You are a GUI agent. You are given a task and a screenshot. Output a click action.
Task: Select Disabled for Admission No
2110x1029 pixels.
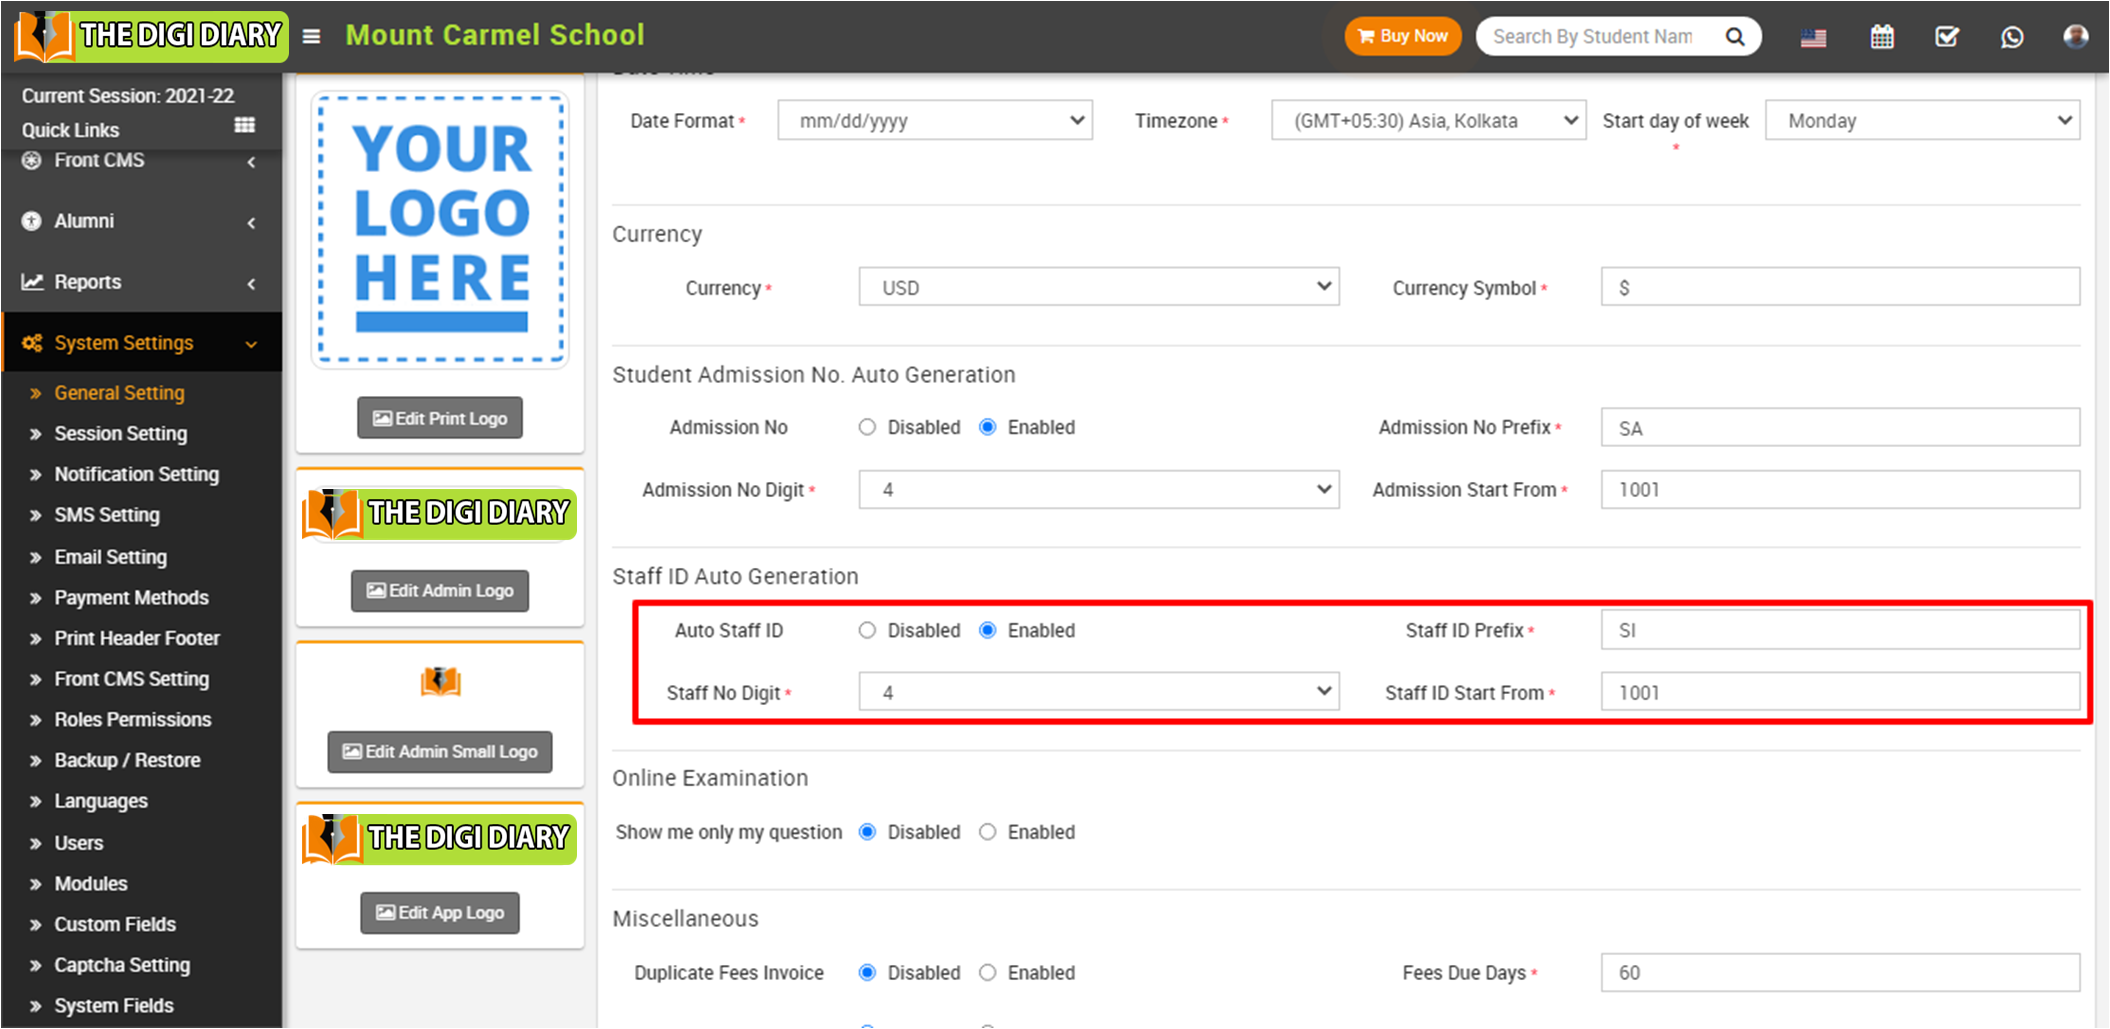click(867, 427)
